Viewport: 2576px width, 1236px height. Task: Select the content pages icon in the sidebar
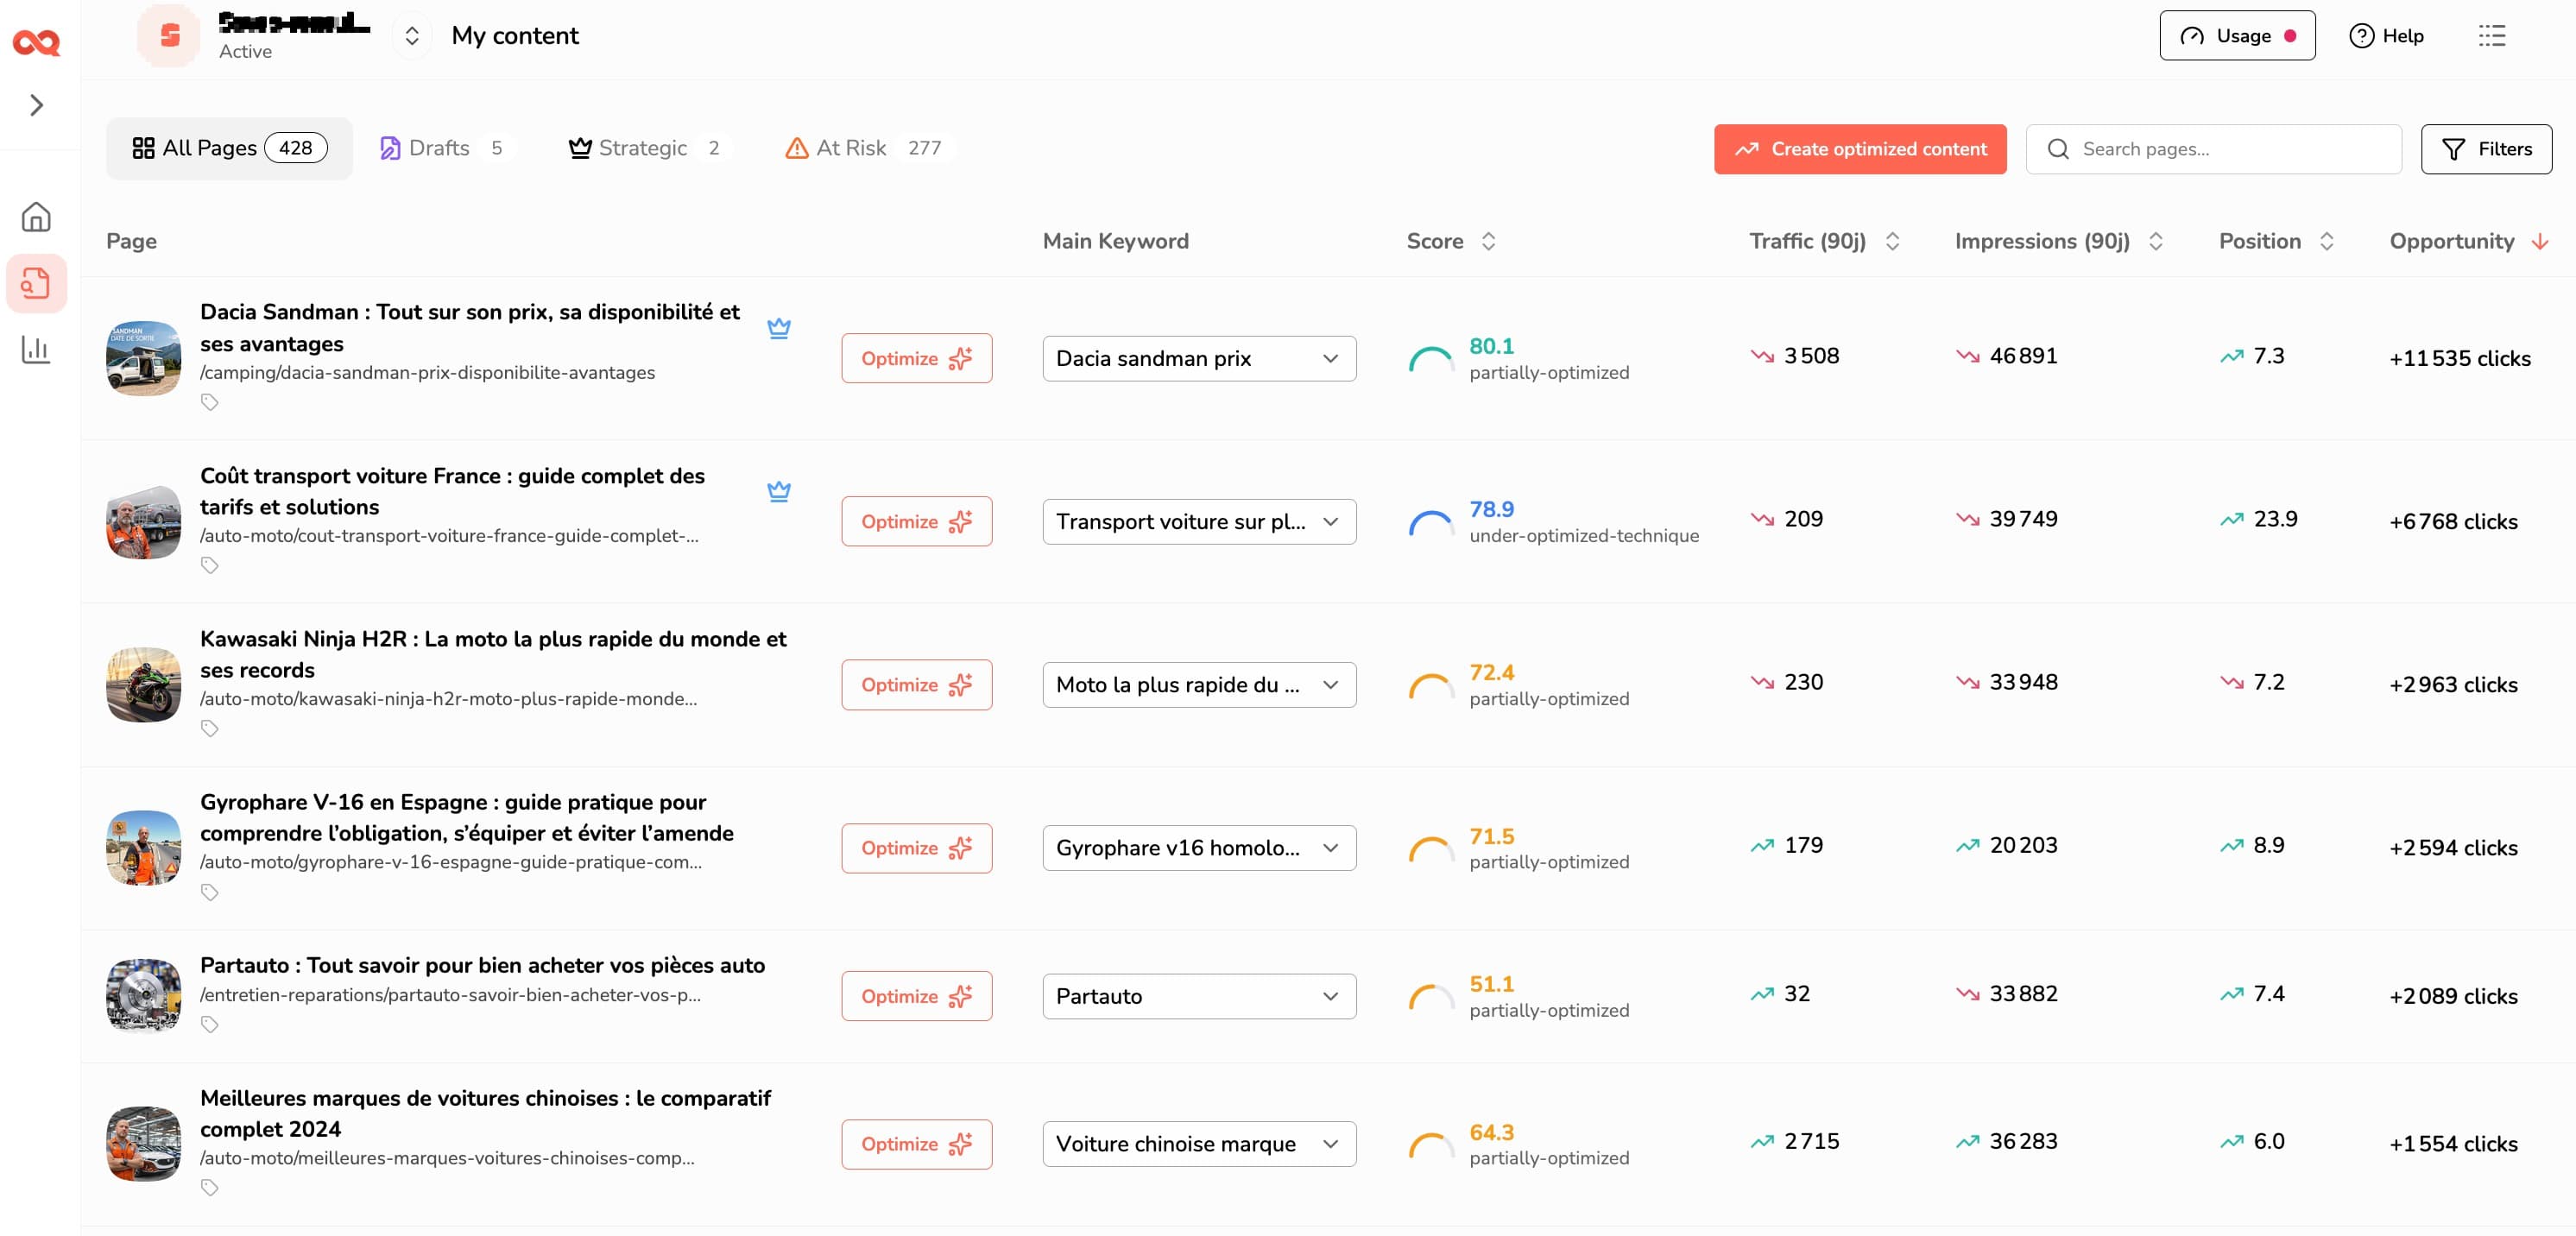coord(36,283)
